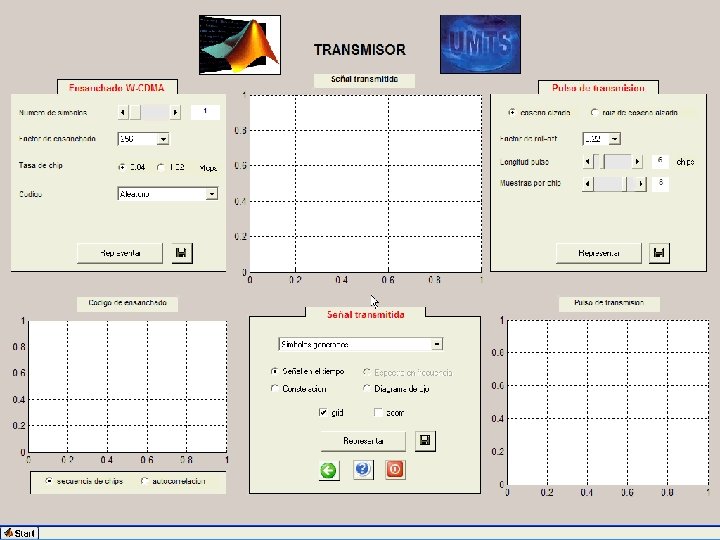Image resolution: width=720 pixels, height=540 pixels.
Task: Click Representar in the Señal transmitida panel
Action: pyautogui.click(x=363, y=441)
